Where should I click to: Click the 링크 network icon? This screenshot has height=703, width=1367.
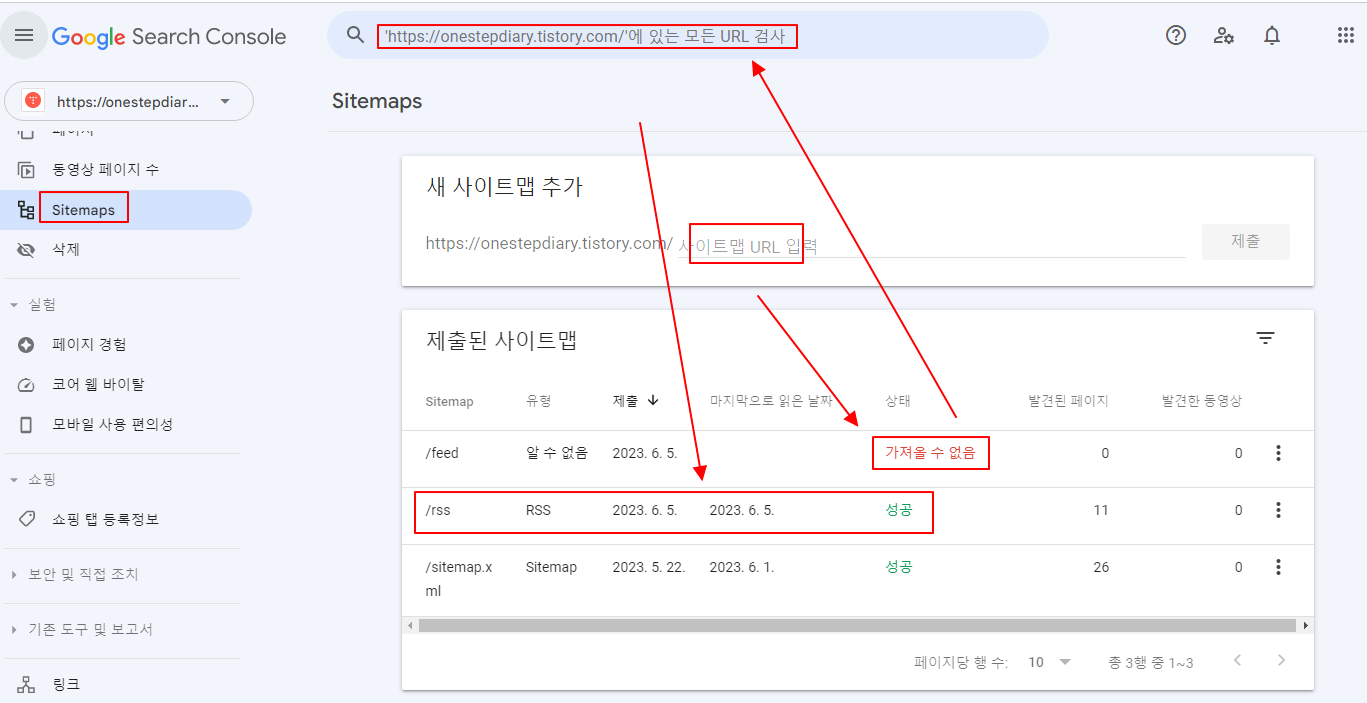pos(27,685)
